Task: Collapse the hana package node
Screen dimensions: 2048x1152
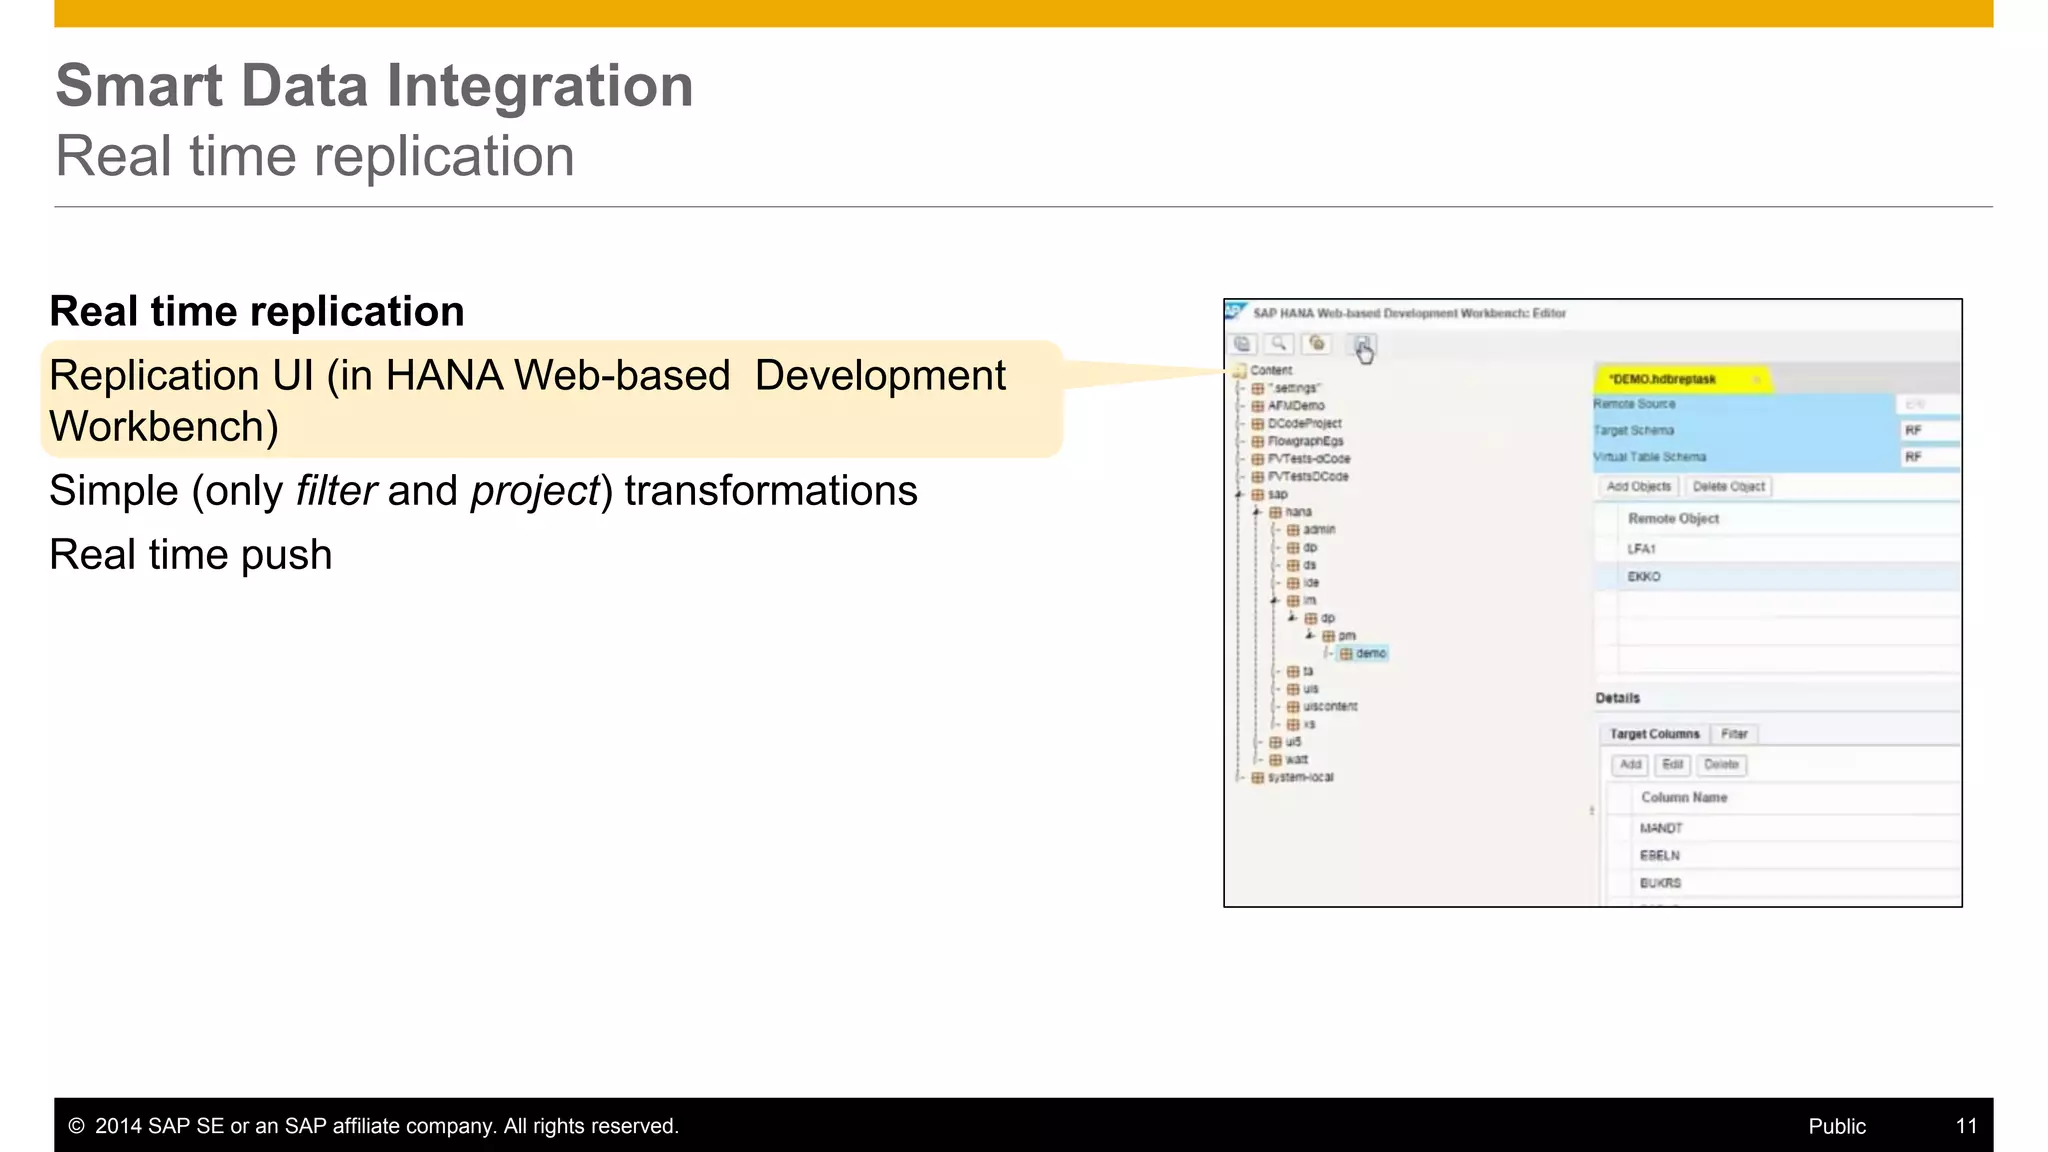Action: pos(1257,512)
